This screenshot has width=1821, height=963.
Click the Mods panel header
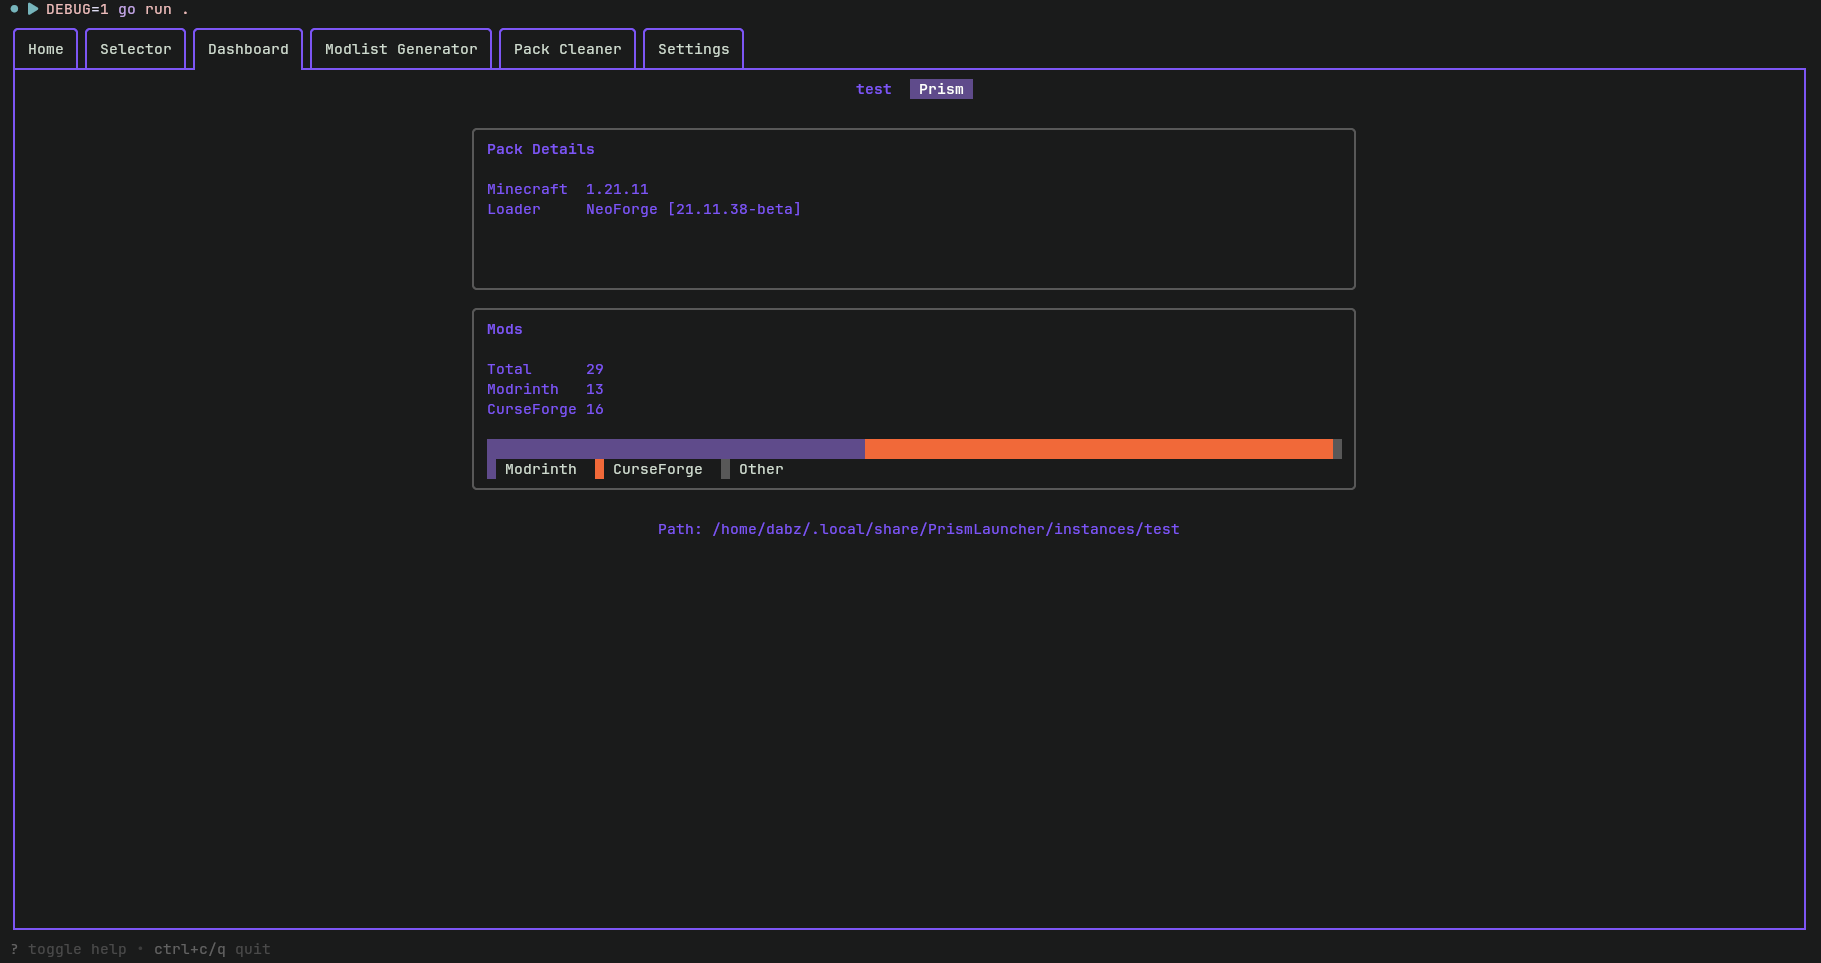[x=504, y=329]
